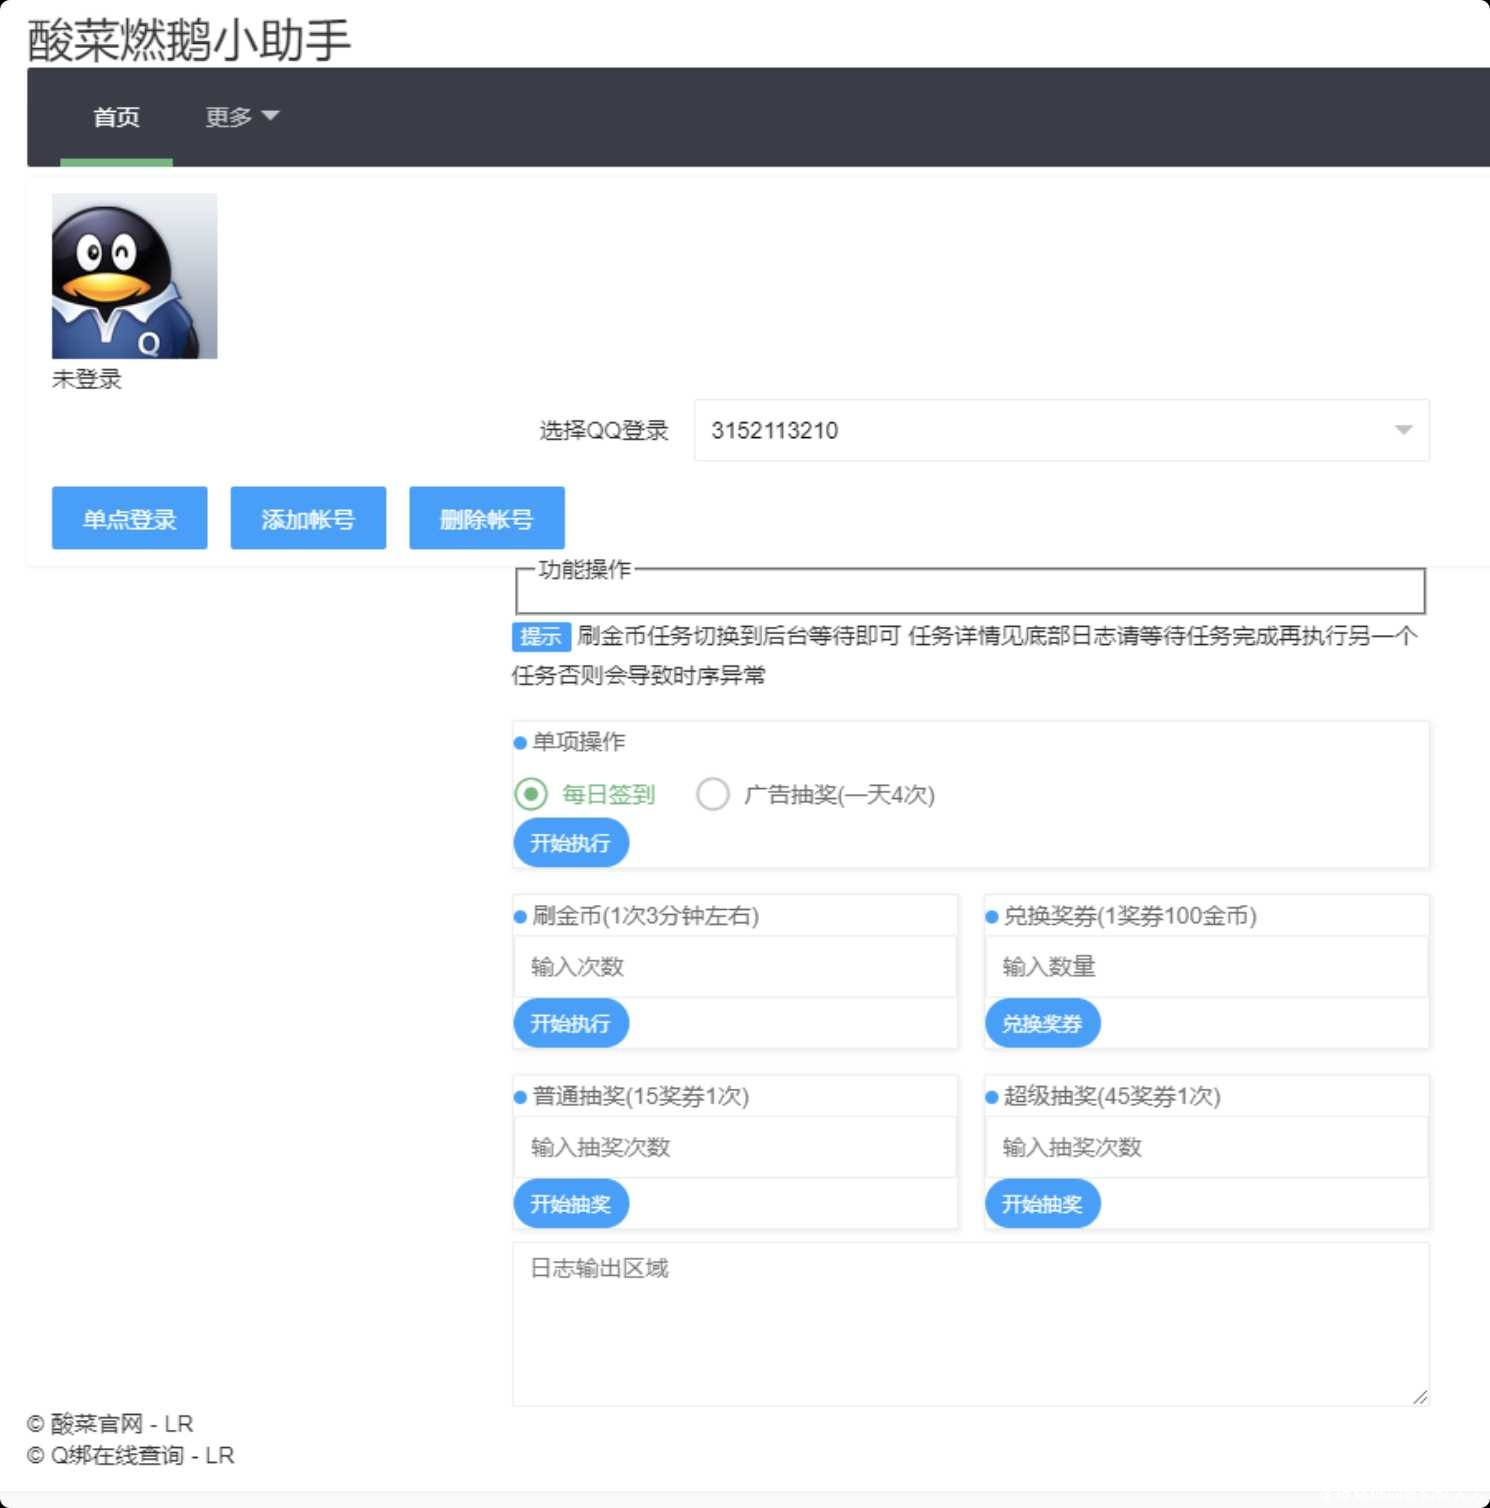This screenshot has width=1490, height=1508.
Task: Click 开始执行 under 刷金币
Action: [x=571, y=1023]
